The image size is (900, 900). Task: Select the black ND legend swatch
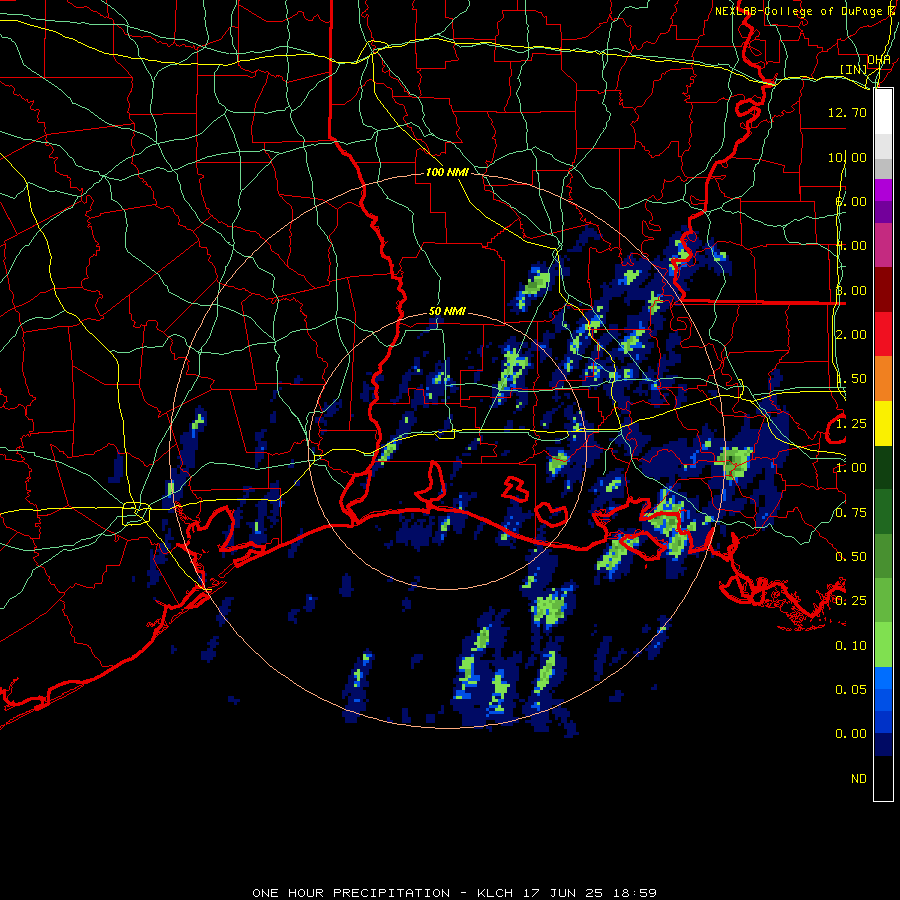click(883, 778)
